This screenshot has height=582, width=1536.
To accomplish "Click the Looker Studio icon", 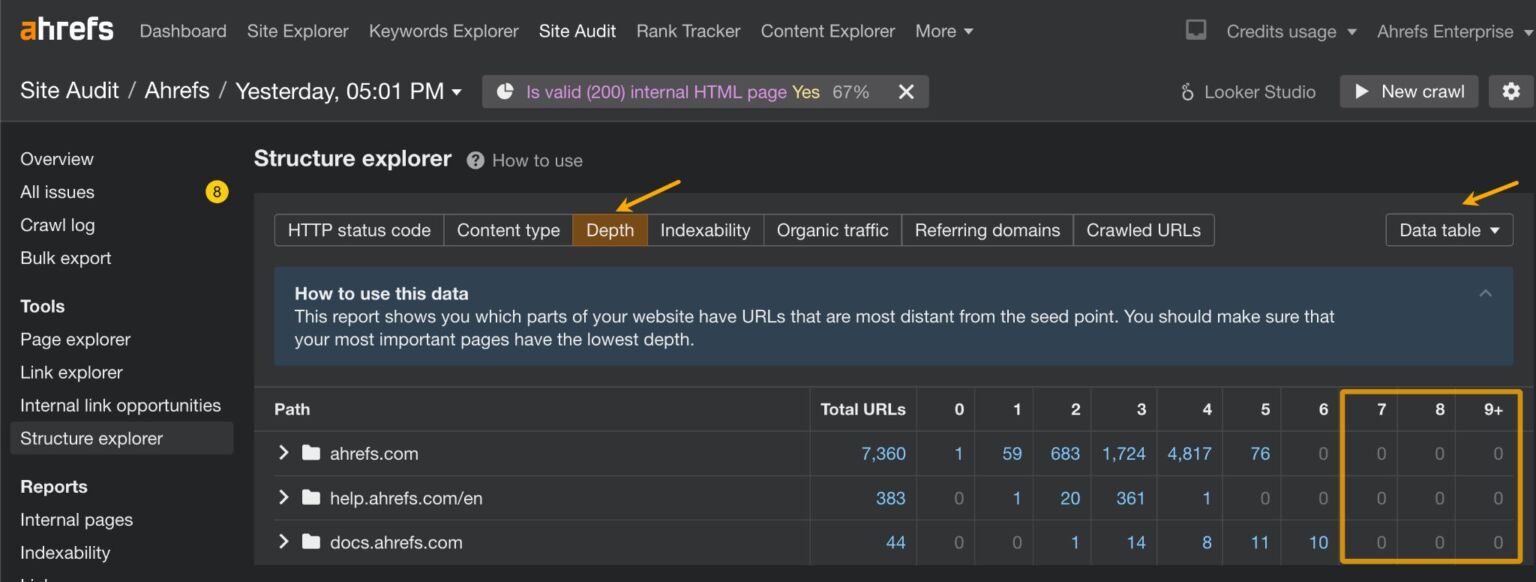I will tap(1186, 91).
